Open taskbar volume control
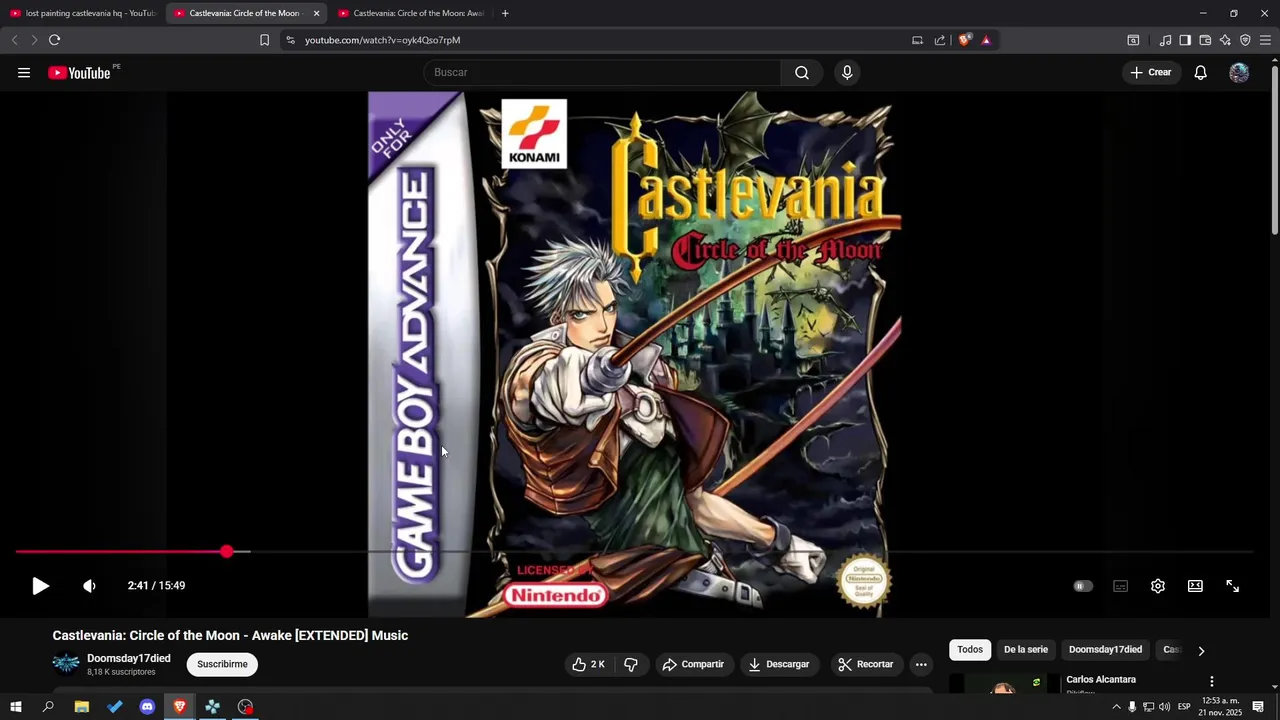 pos(1165,707)
